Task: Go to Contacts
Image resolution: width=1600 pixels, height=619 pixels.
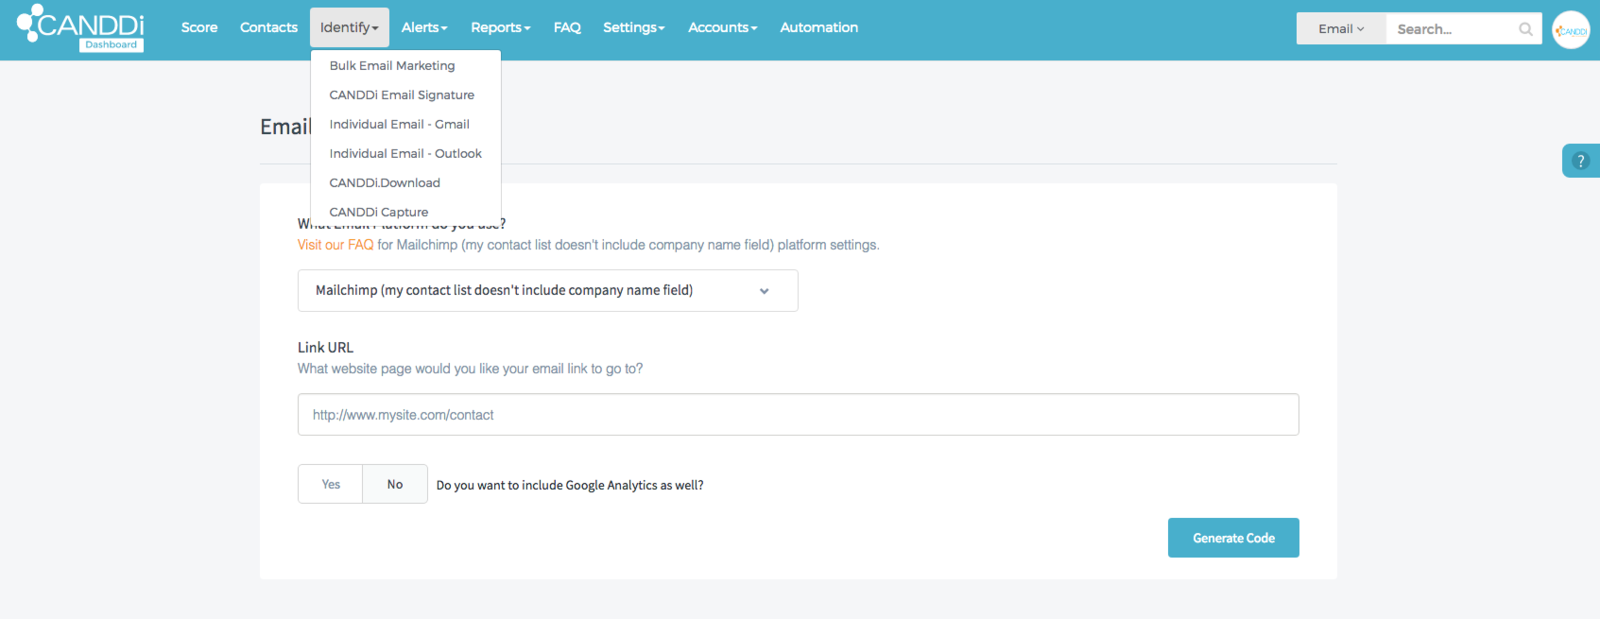Action: pos(269,28)
